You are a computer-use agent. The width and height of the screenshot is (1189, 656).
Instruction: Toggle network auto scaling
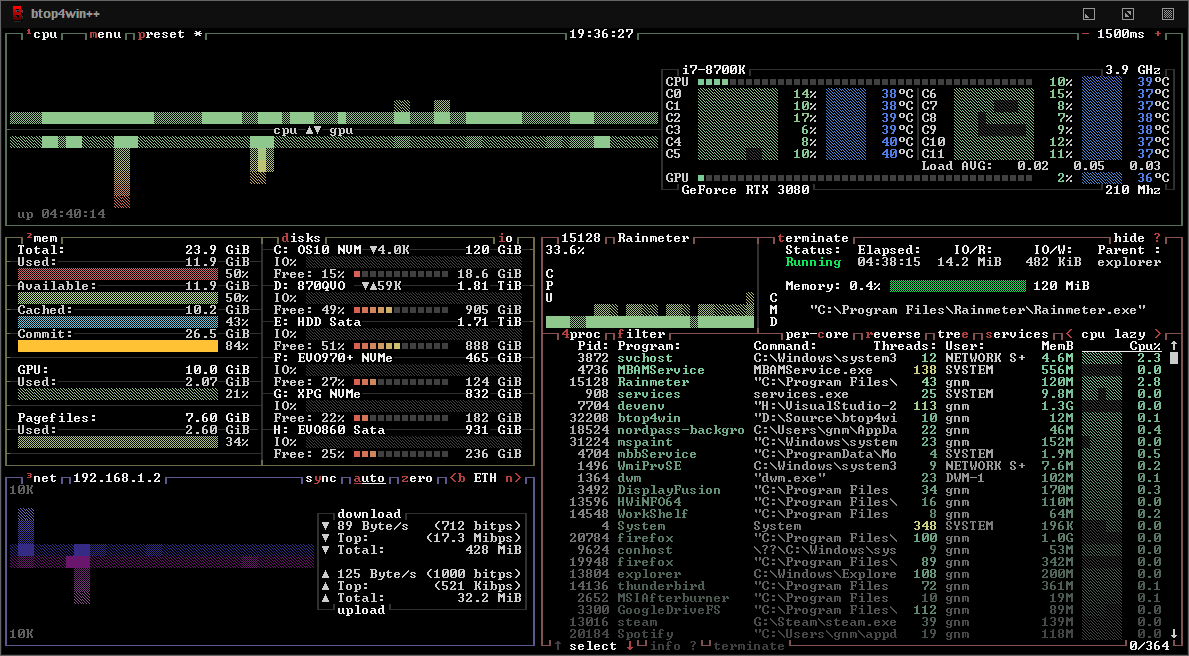click(x=369, y=479)
